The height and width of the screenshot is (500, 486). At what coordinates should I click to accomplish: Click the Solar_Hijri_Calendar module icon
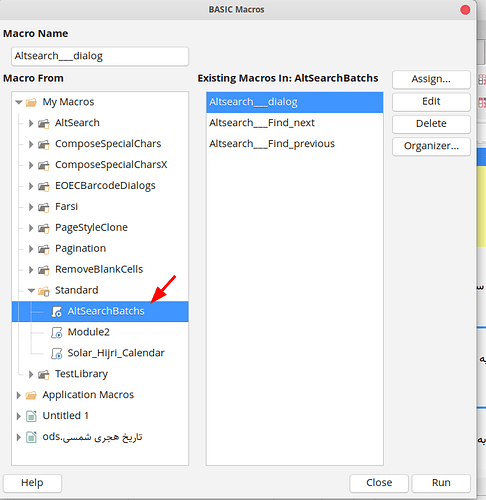[x=56, y=353]
